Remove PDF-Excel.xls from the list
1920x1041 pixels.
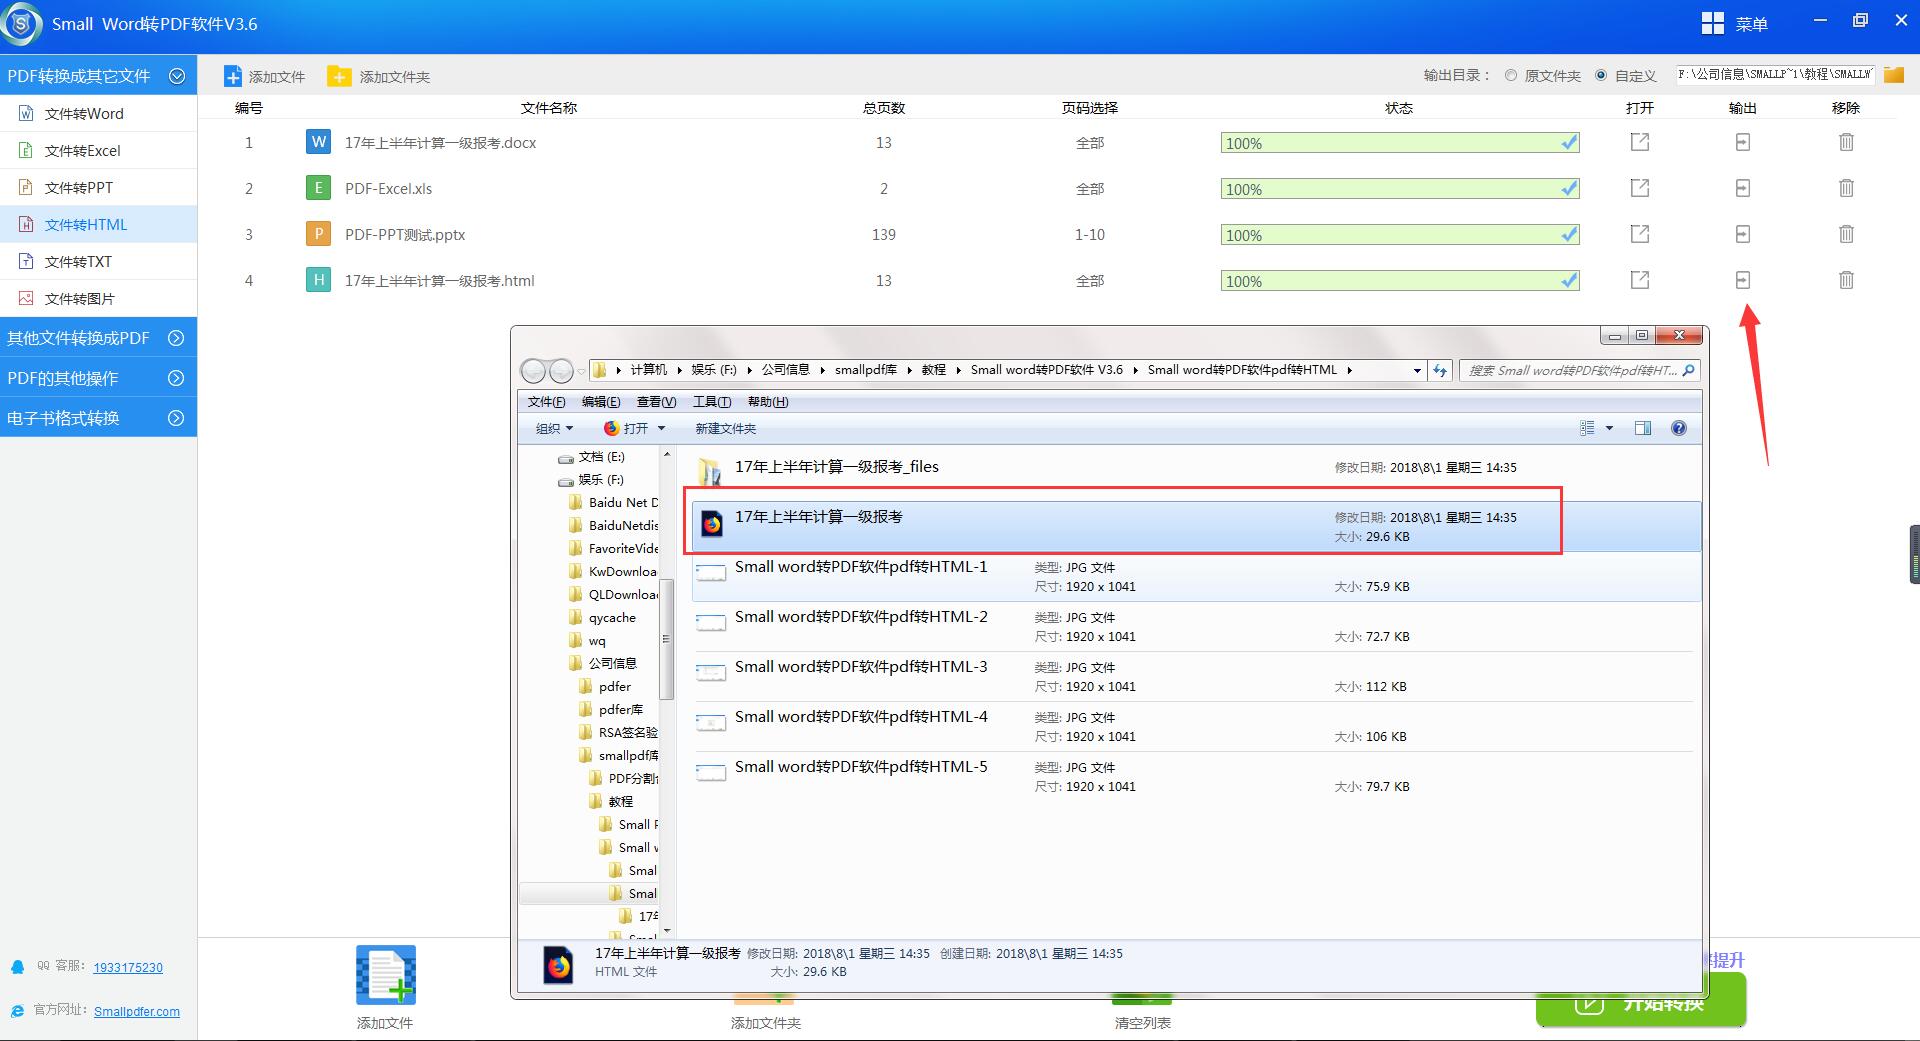point(1846,188)
